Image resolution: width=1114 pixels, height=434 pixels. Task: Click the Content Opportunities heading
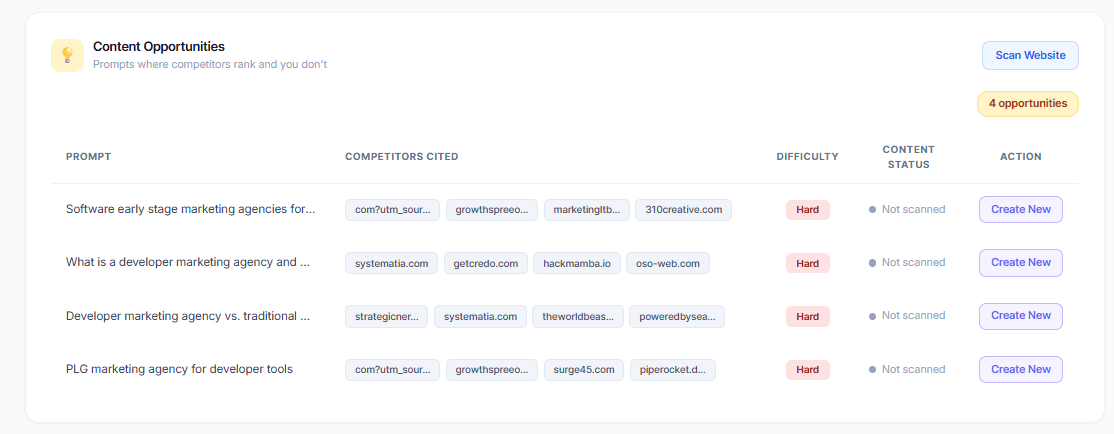pos(158,47)
